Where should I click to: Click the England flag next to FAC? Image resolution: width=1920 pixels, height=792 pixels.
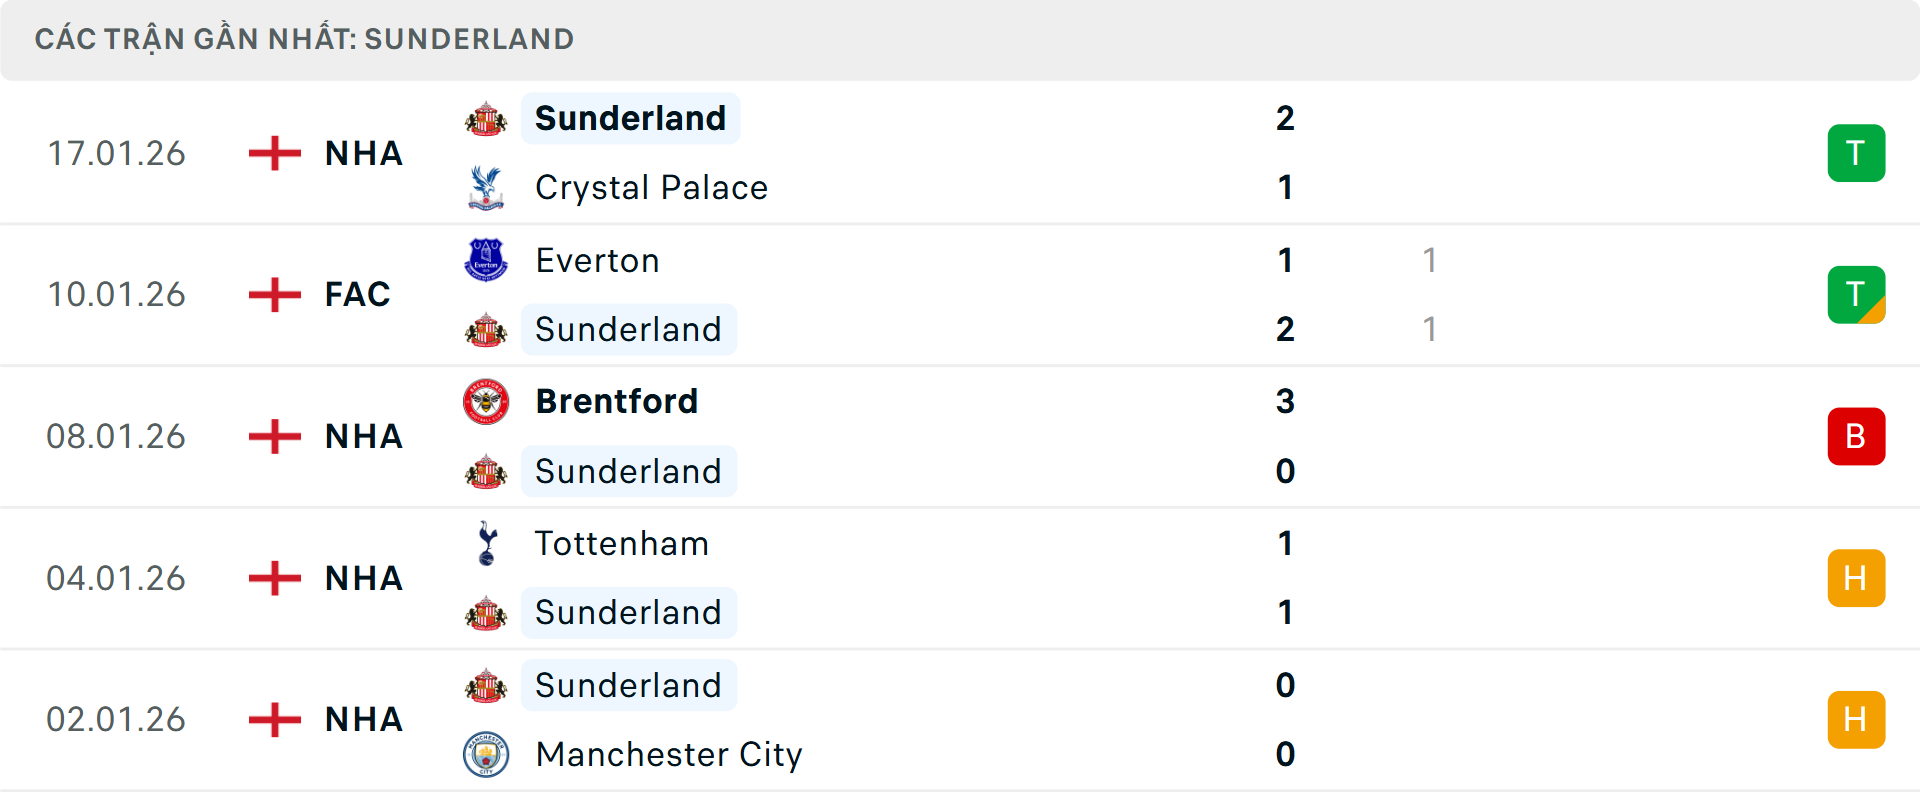(273, 294)
